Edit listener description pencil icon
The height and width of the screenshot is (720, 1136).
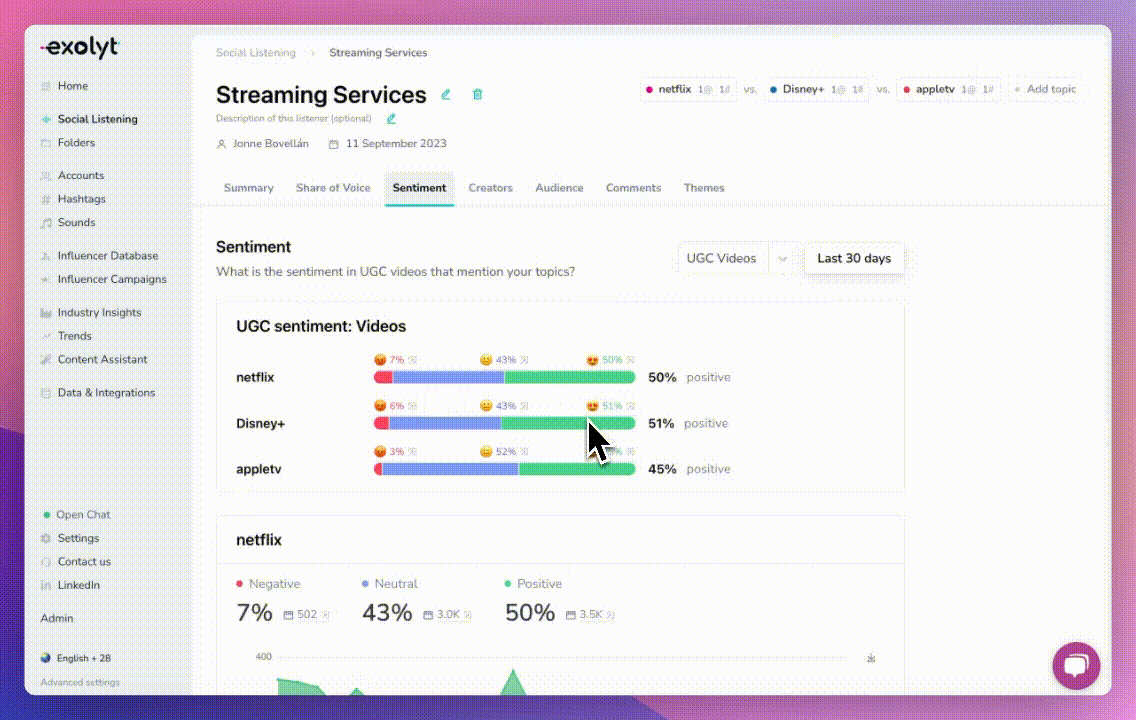coord(391,119)
